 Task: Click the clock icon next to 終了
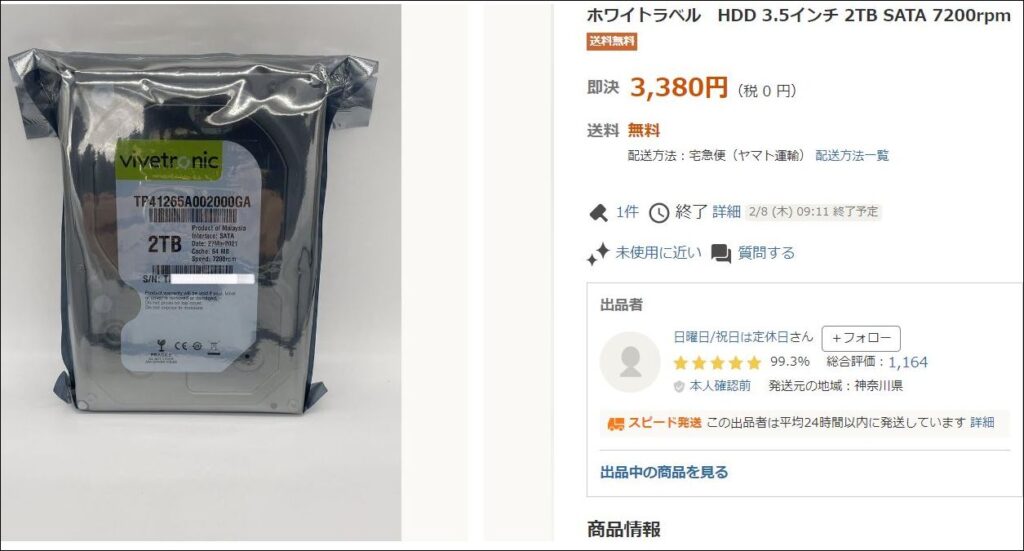coord(658,213)
